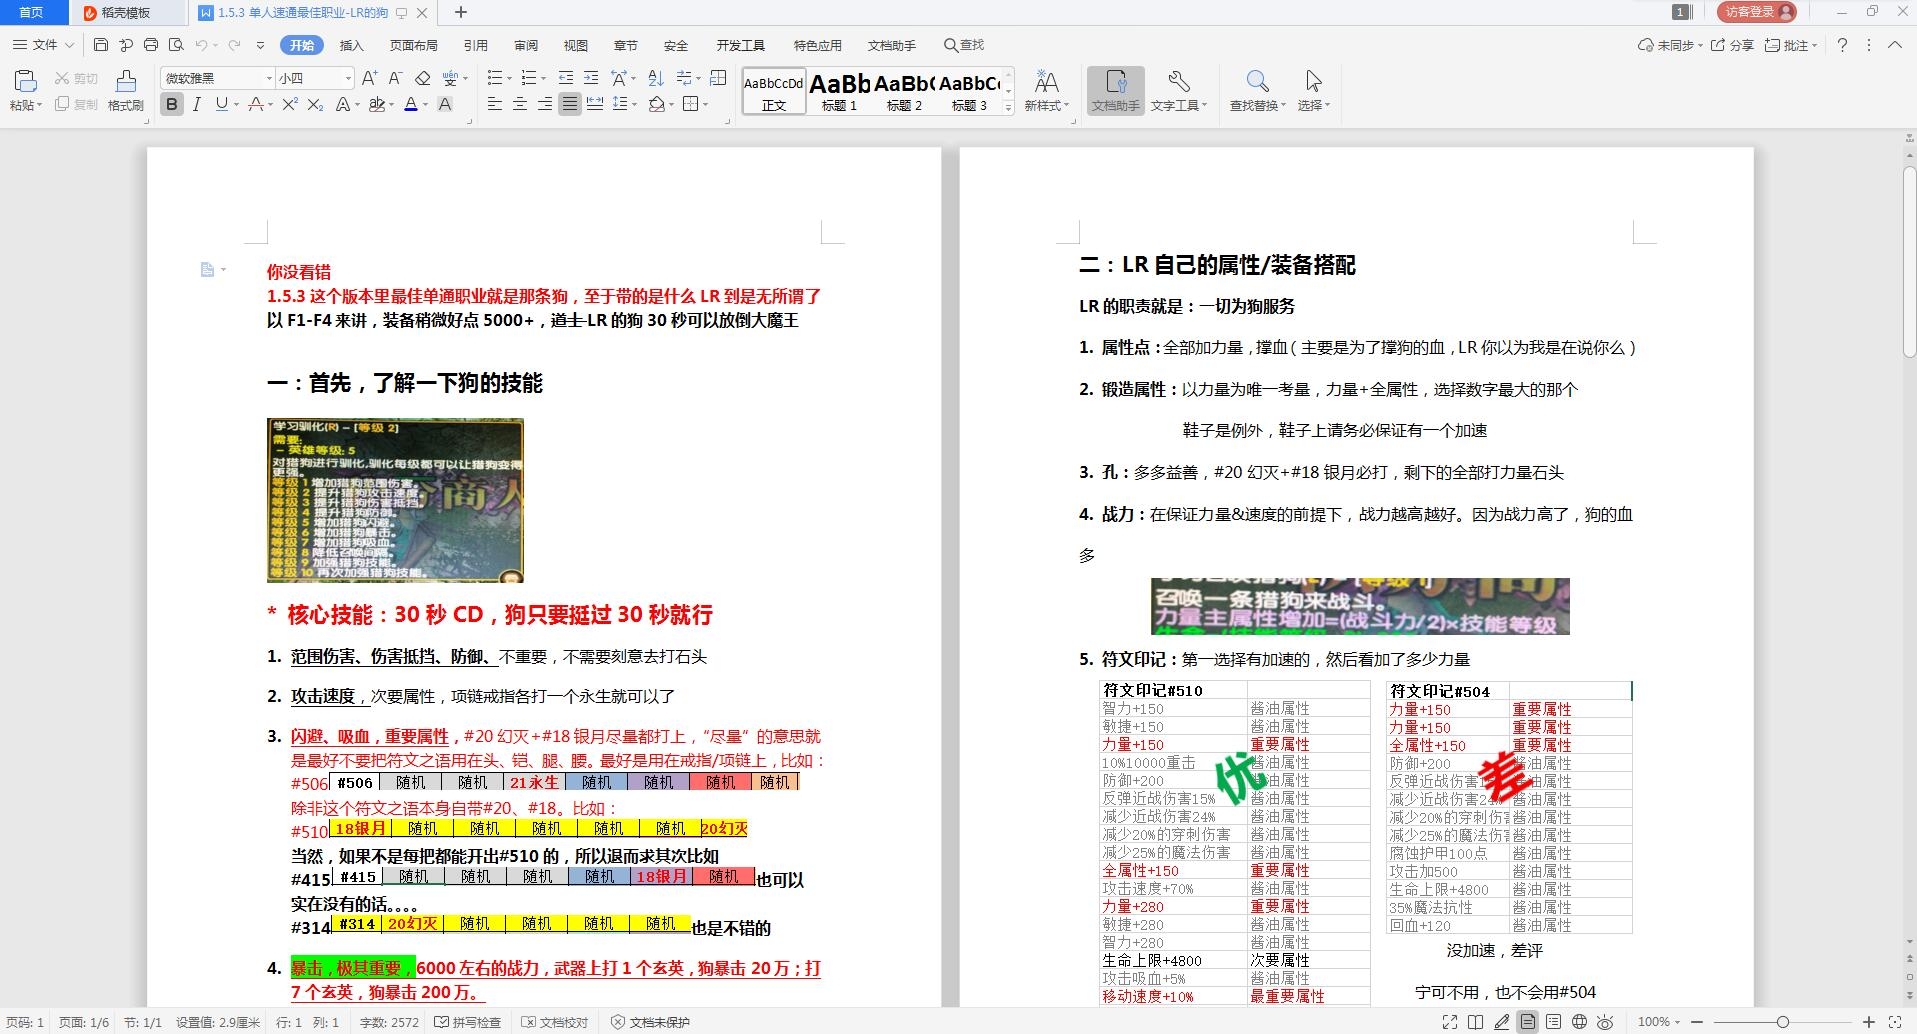Apply superscript formatting

tap(290, 104)
